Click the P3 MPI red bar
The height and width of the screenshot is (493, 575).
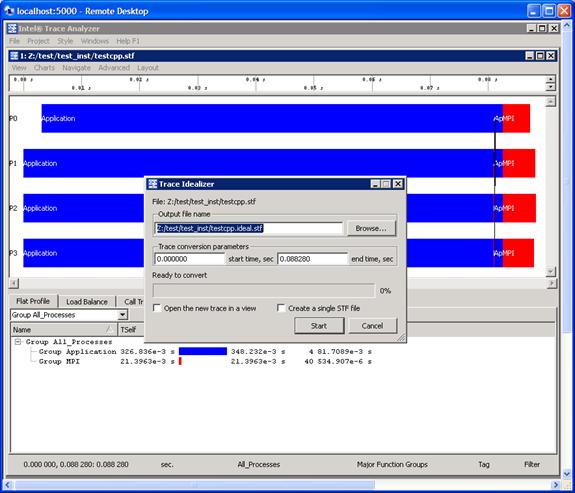(x=518, y=253)
